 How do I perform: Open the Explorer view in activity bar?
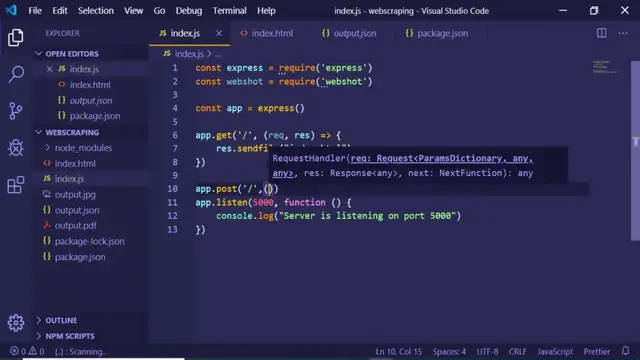tap(16, 38)
